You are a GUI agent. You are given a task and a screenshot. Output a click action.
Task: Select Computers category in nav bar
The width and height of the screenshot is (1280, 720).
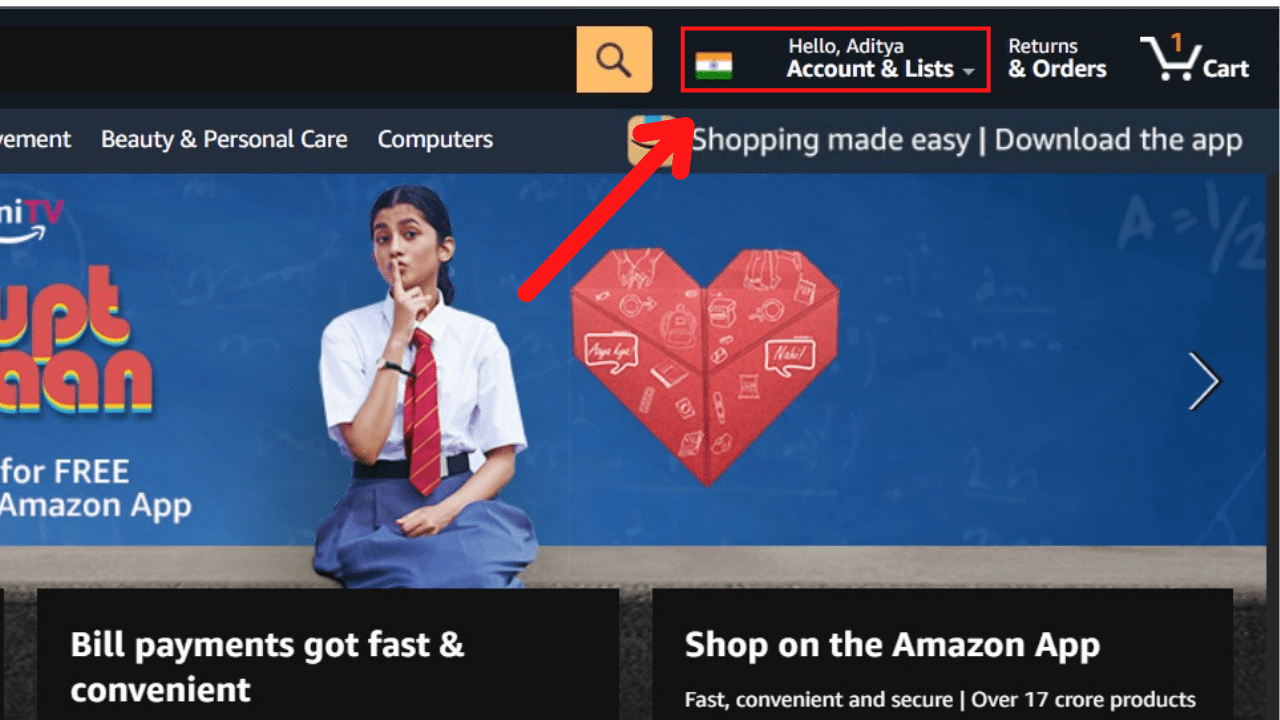pyautogui.click(x=435, y=139)
